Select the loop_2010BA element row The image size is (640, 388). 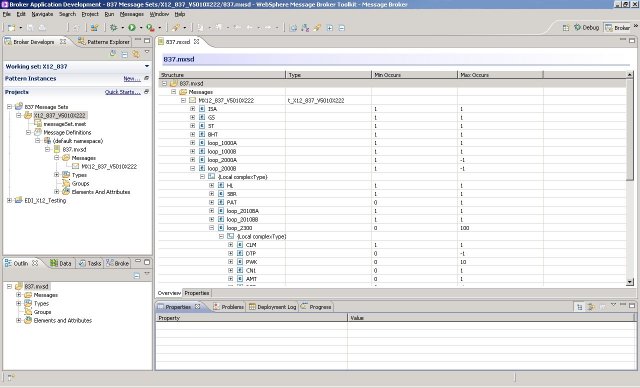pyautogui.click(x=242, y=211)
